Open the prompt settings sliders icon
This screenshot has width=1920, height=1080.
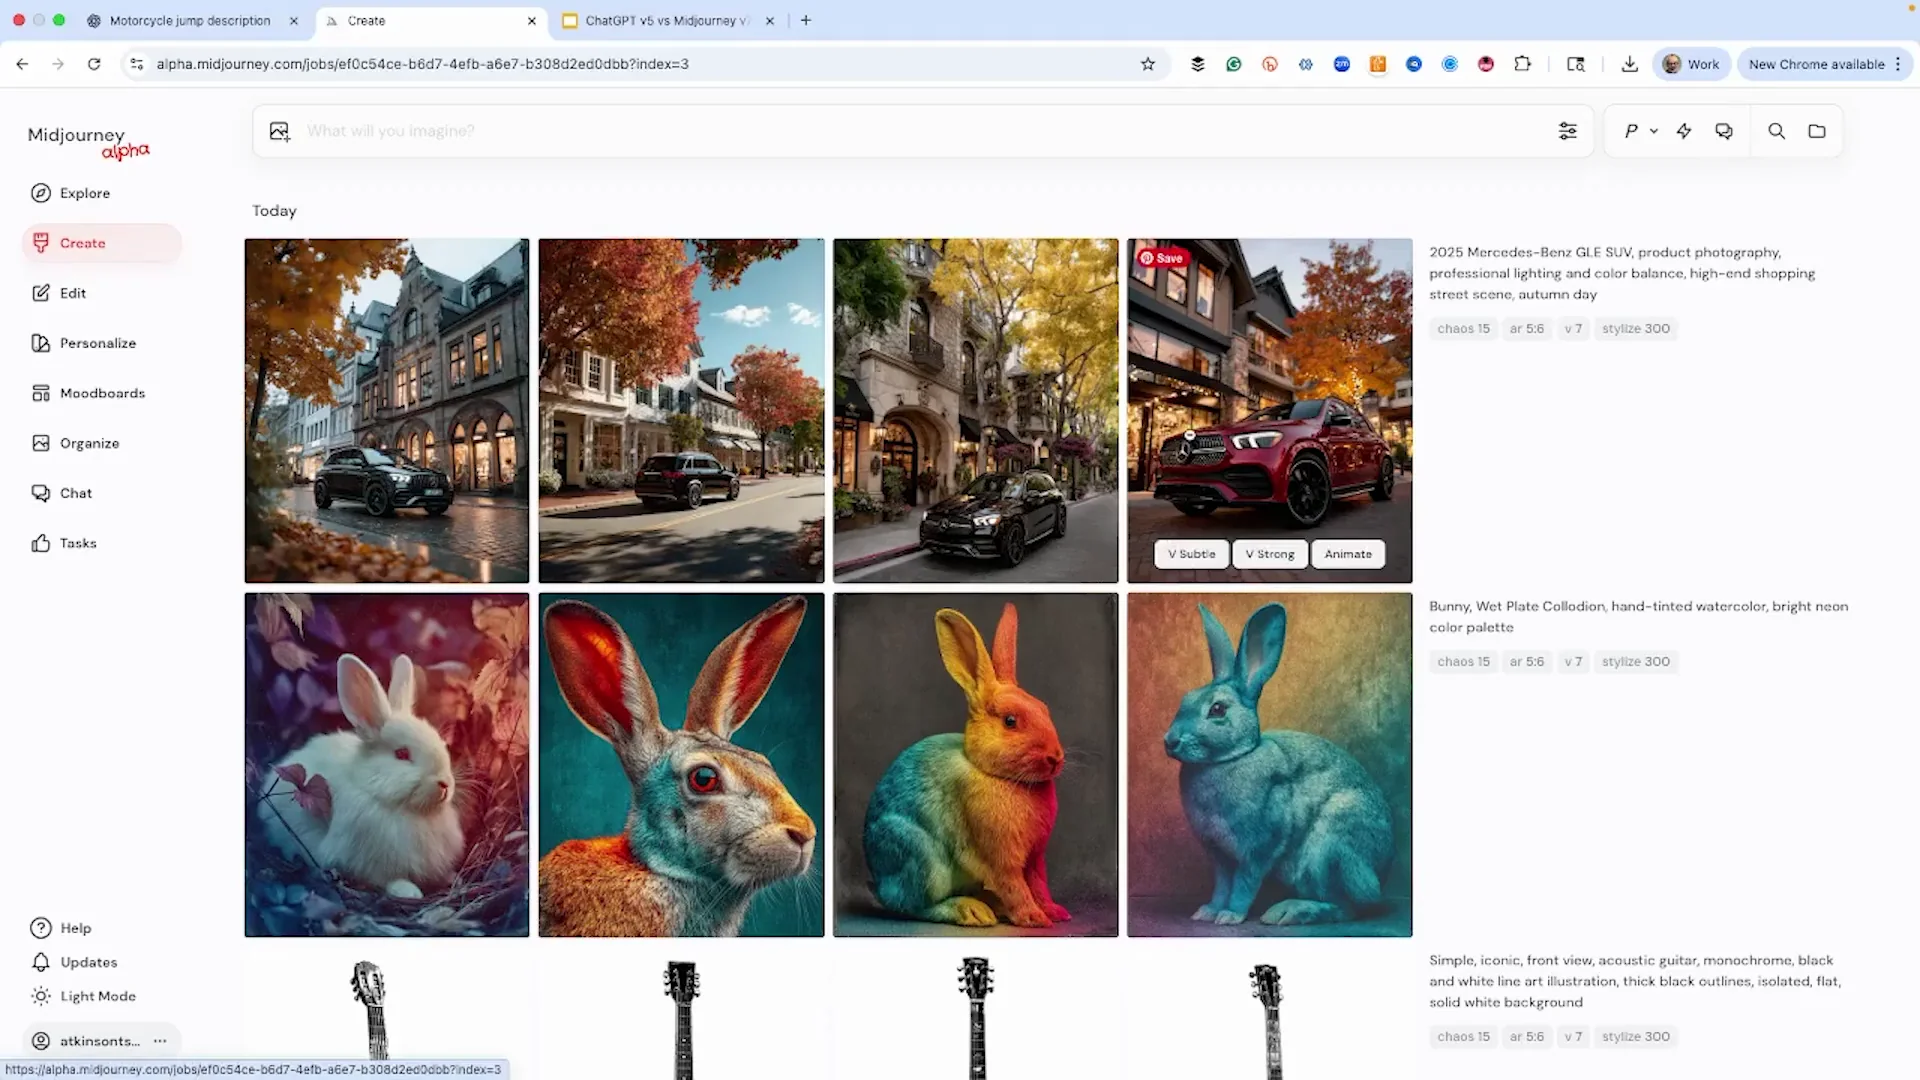pyautogui.click(x=1568, y=131)
